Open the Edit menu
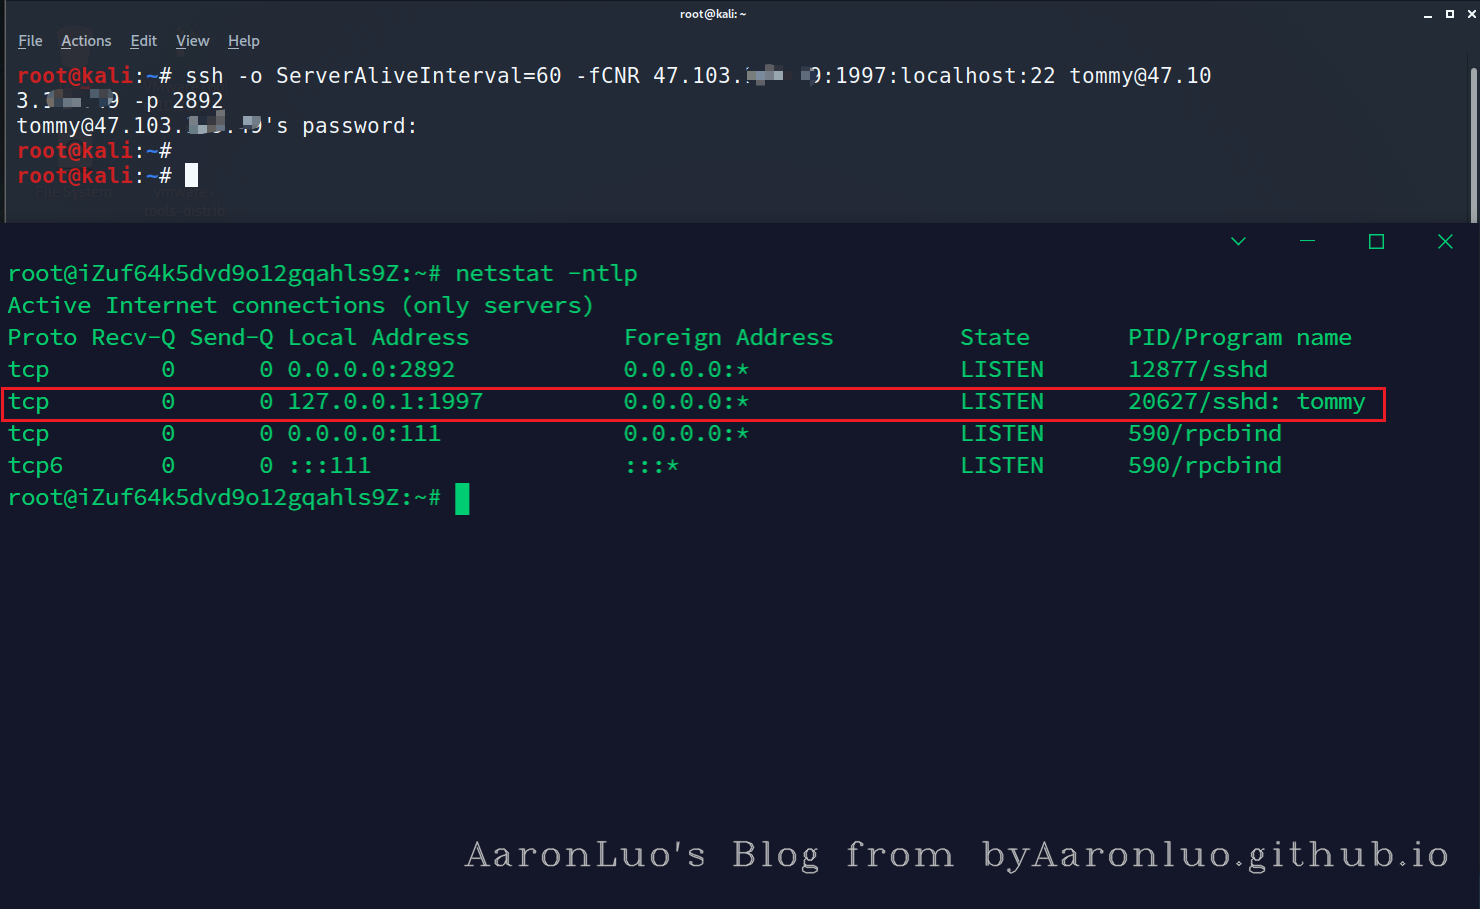This screenshot has height=909, width=1480. pos(143,41)
